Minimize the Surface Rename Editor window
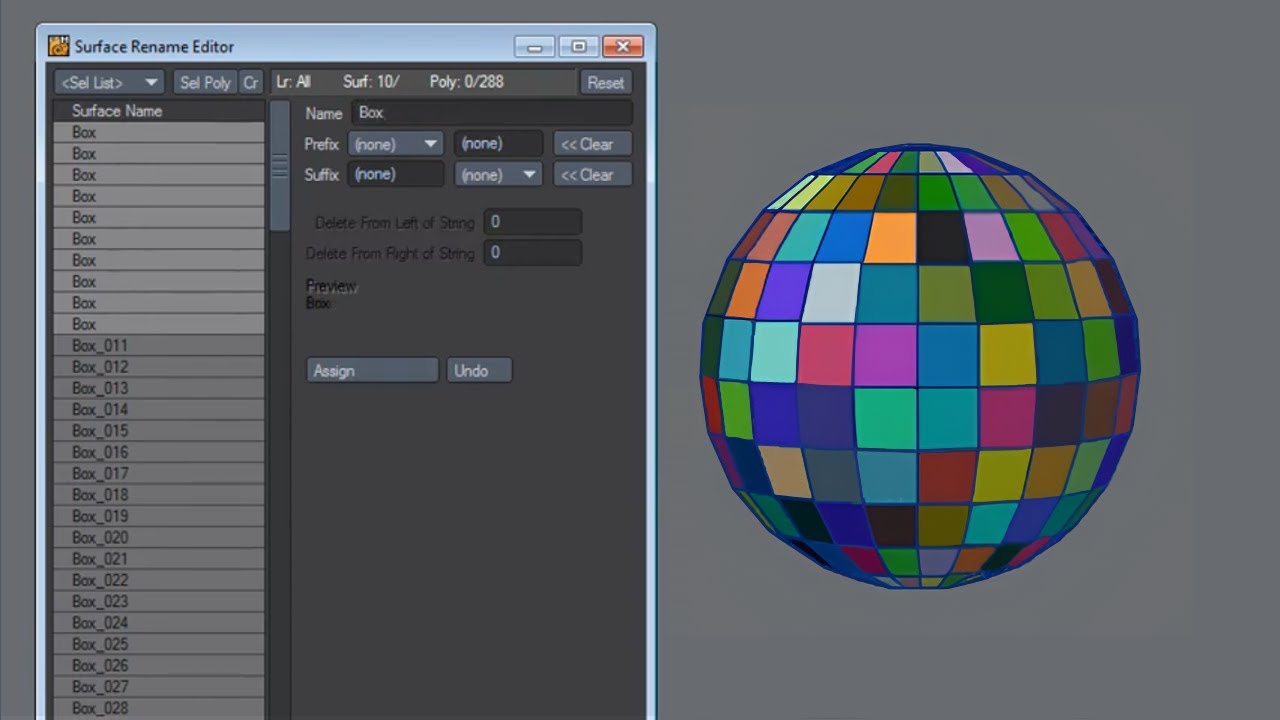 pos(535,46)
